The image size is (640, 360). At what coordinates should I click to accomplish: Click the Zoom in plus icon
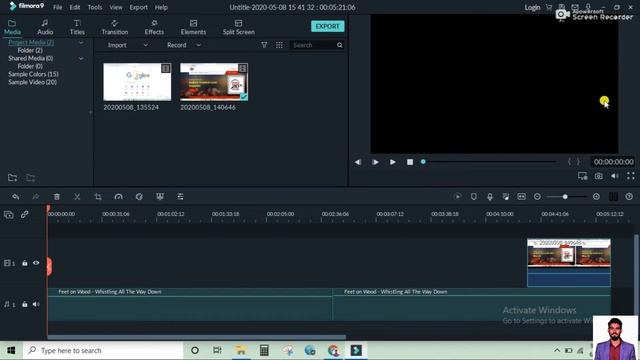[596, 197]
